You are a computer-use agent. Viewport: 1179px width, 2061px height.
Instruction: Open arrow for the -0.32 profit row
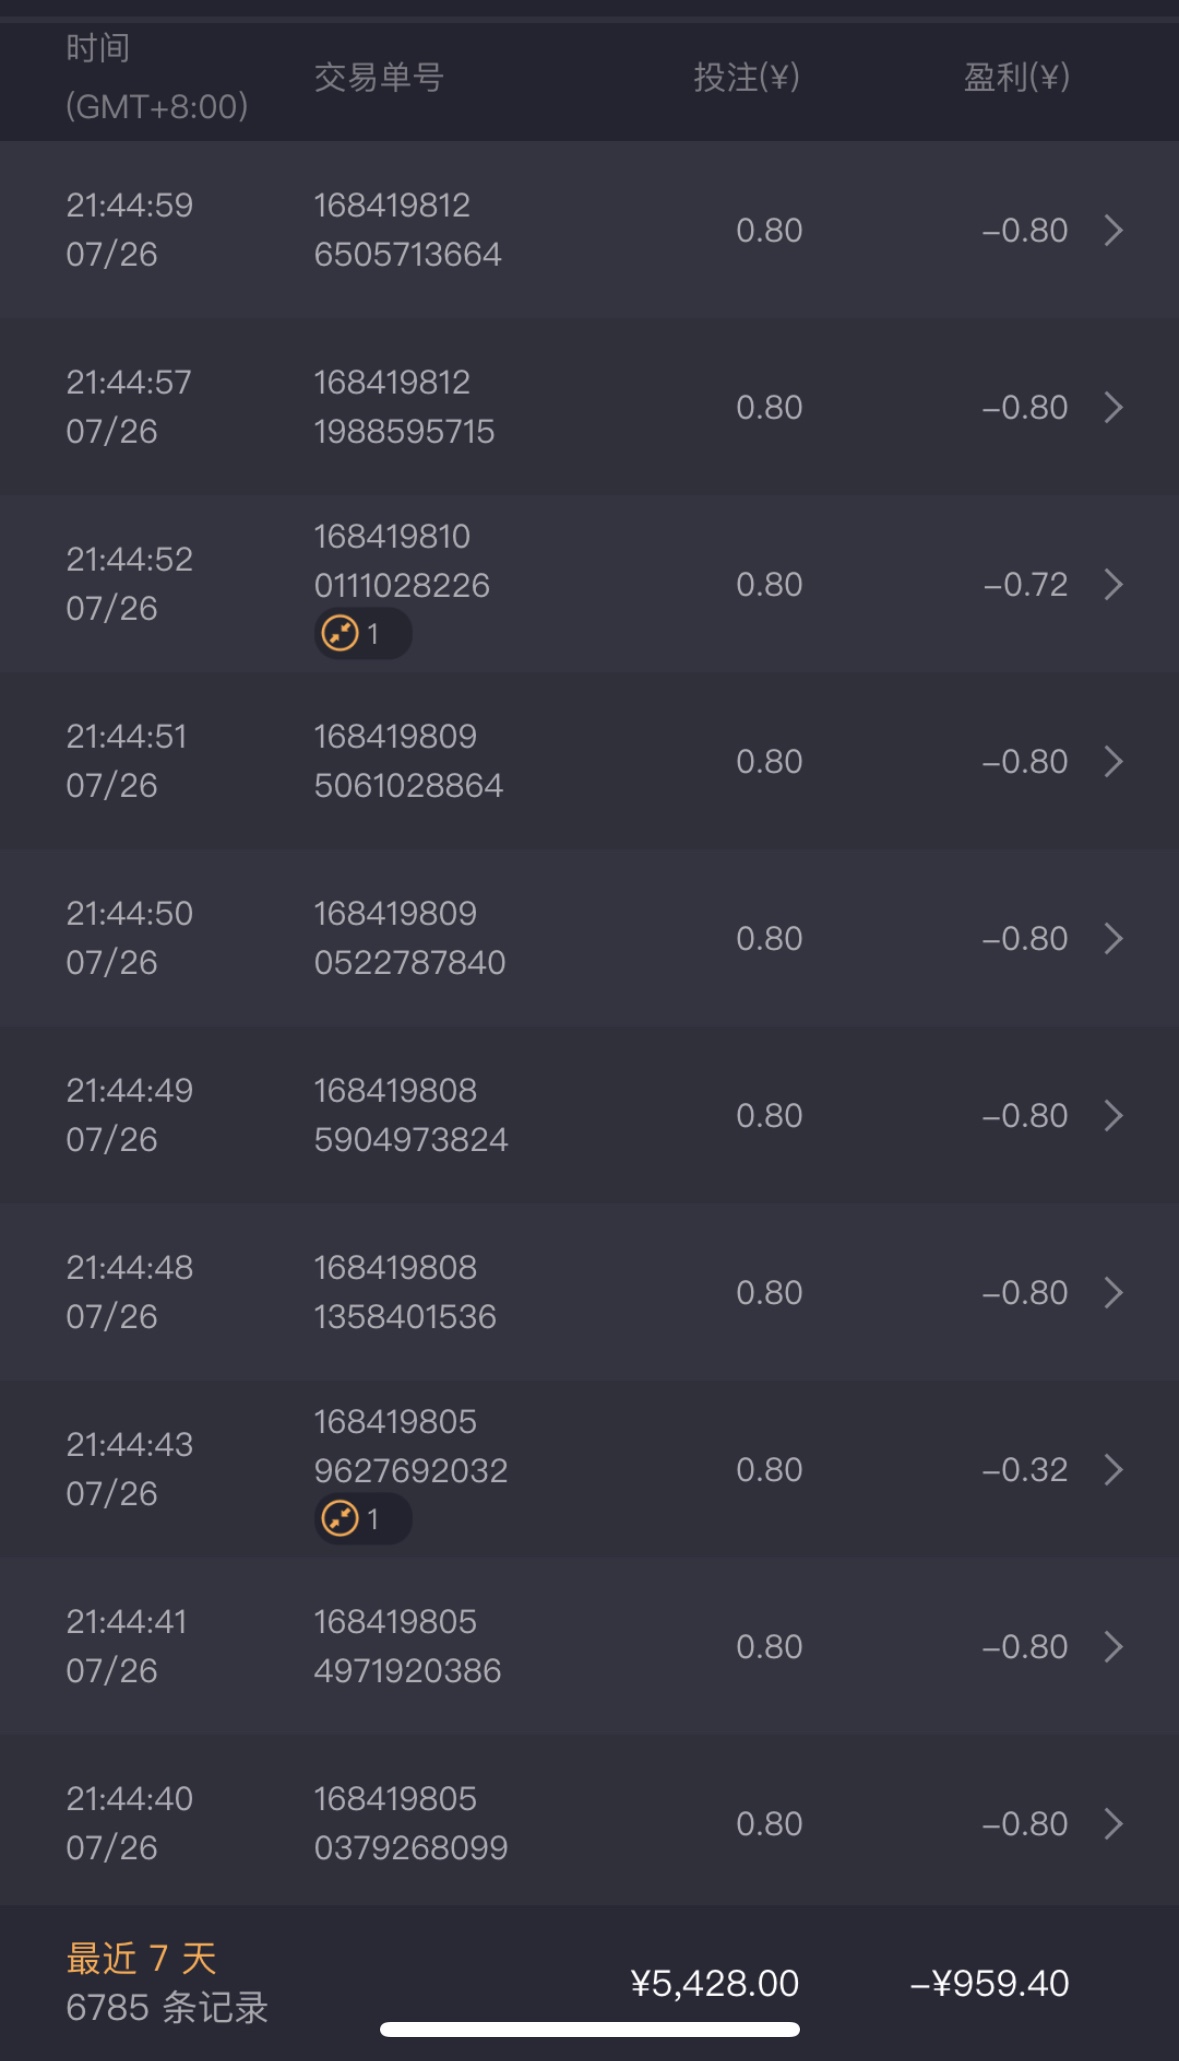tap(1113, 1469)
